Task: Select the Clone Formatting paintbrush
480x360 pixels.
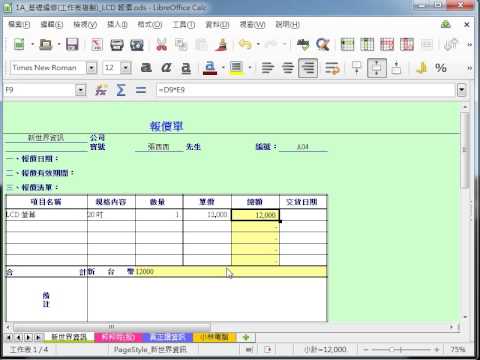Action: [221, 44]
